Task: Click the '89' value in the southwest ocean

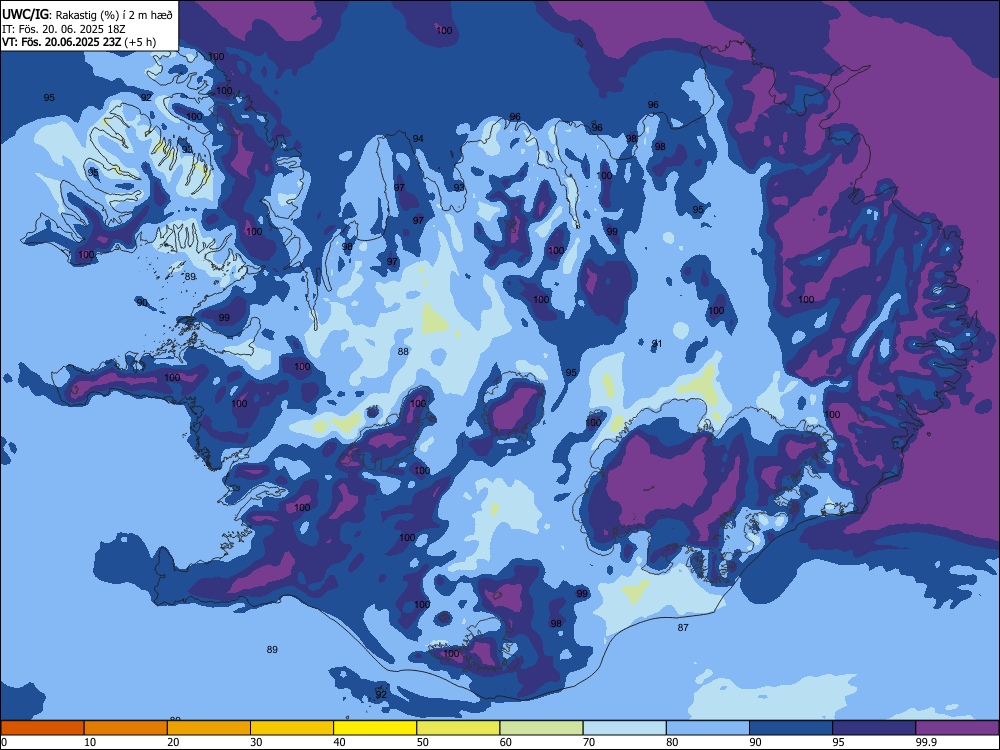Action: [272, 649]
